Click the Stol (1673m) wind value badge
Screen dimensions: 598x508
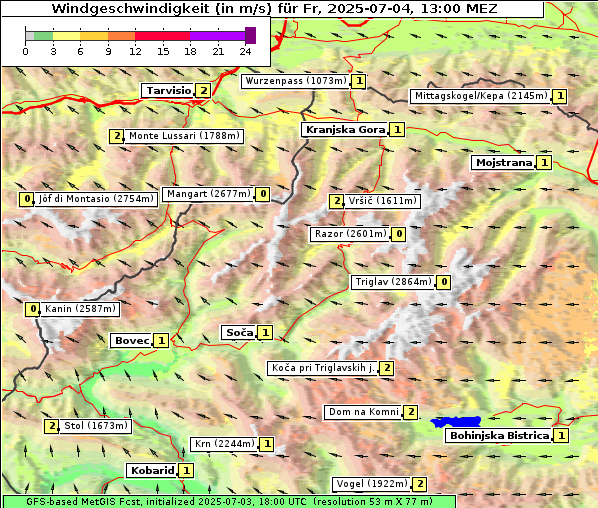click(x=52, y=426)
